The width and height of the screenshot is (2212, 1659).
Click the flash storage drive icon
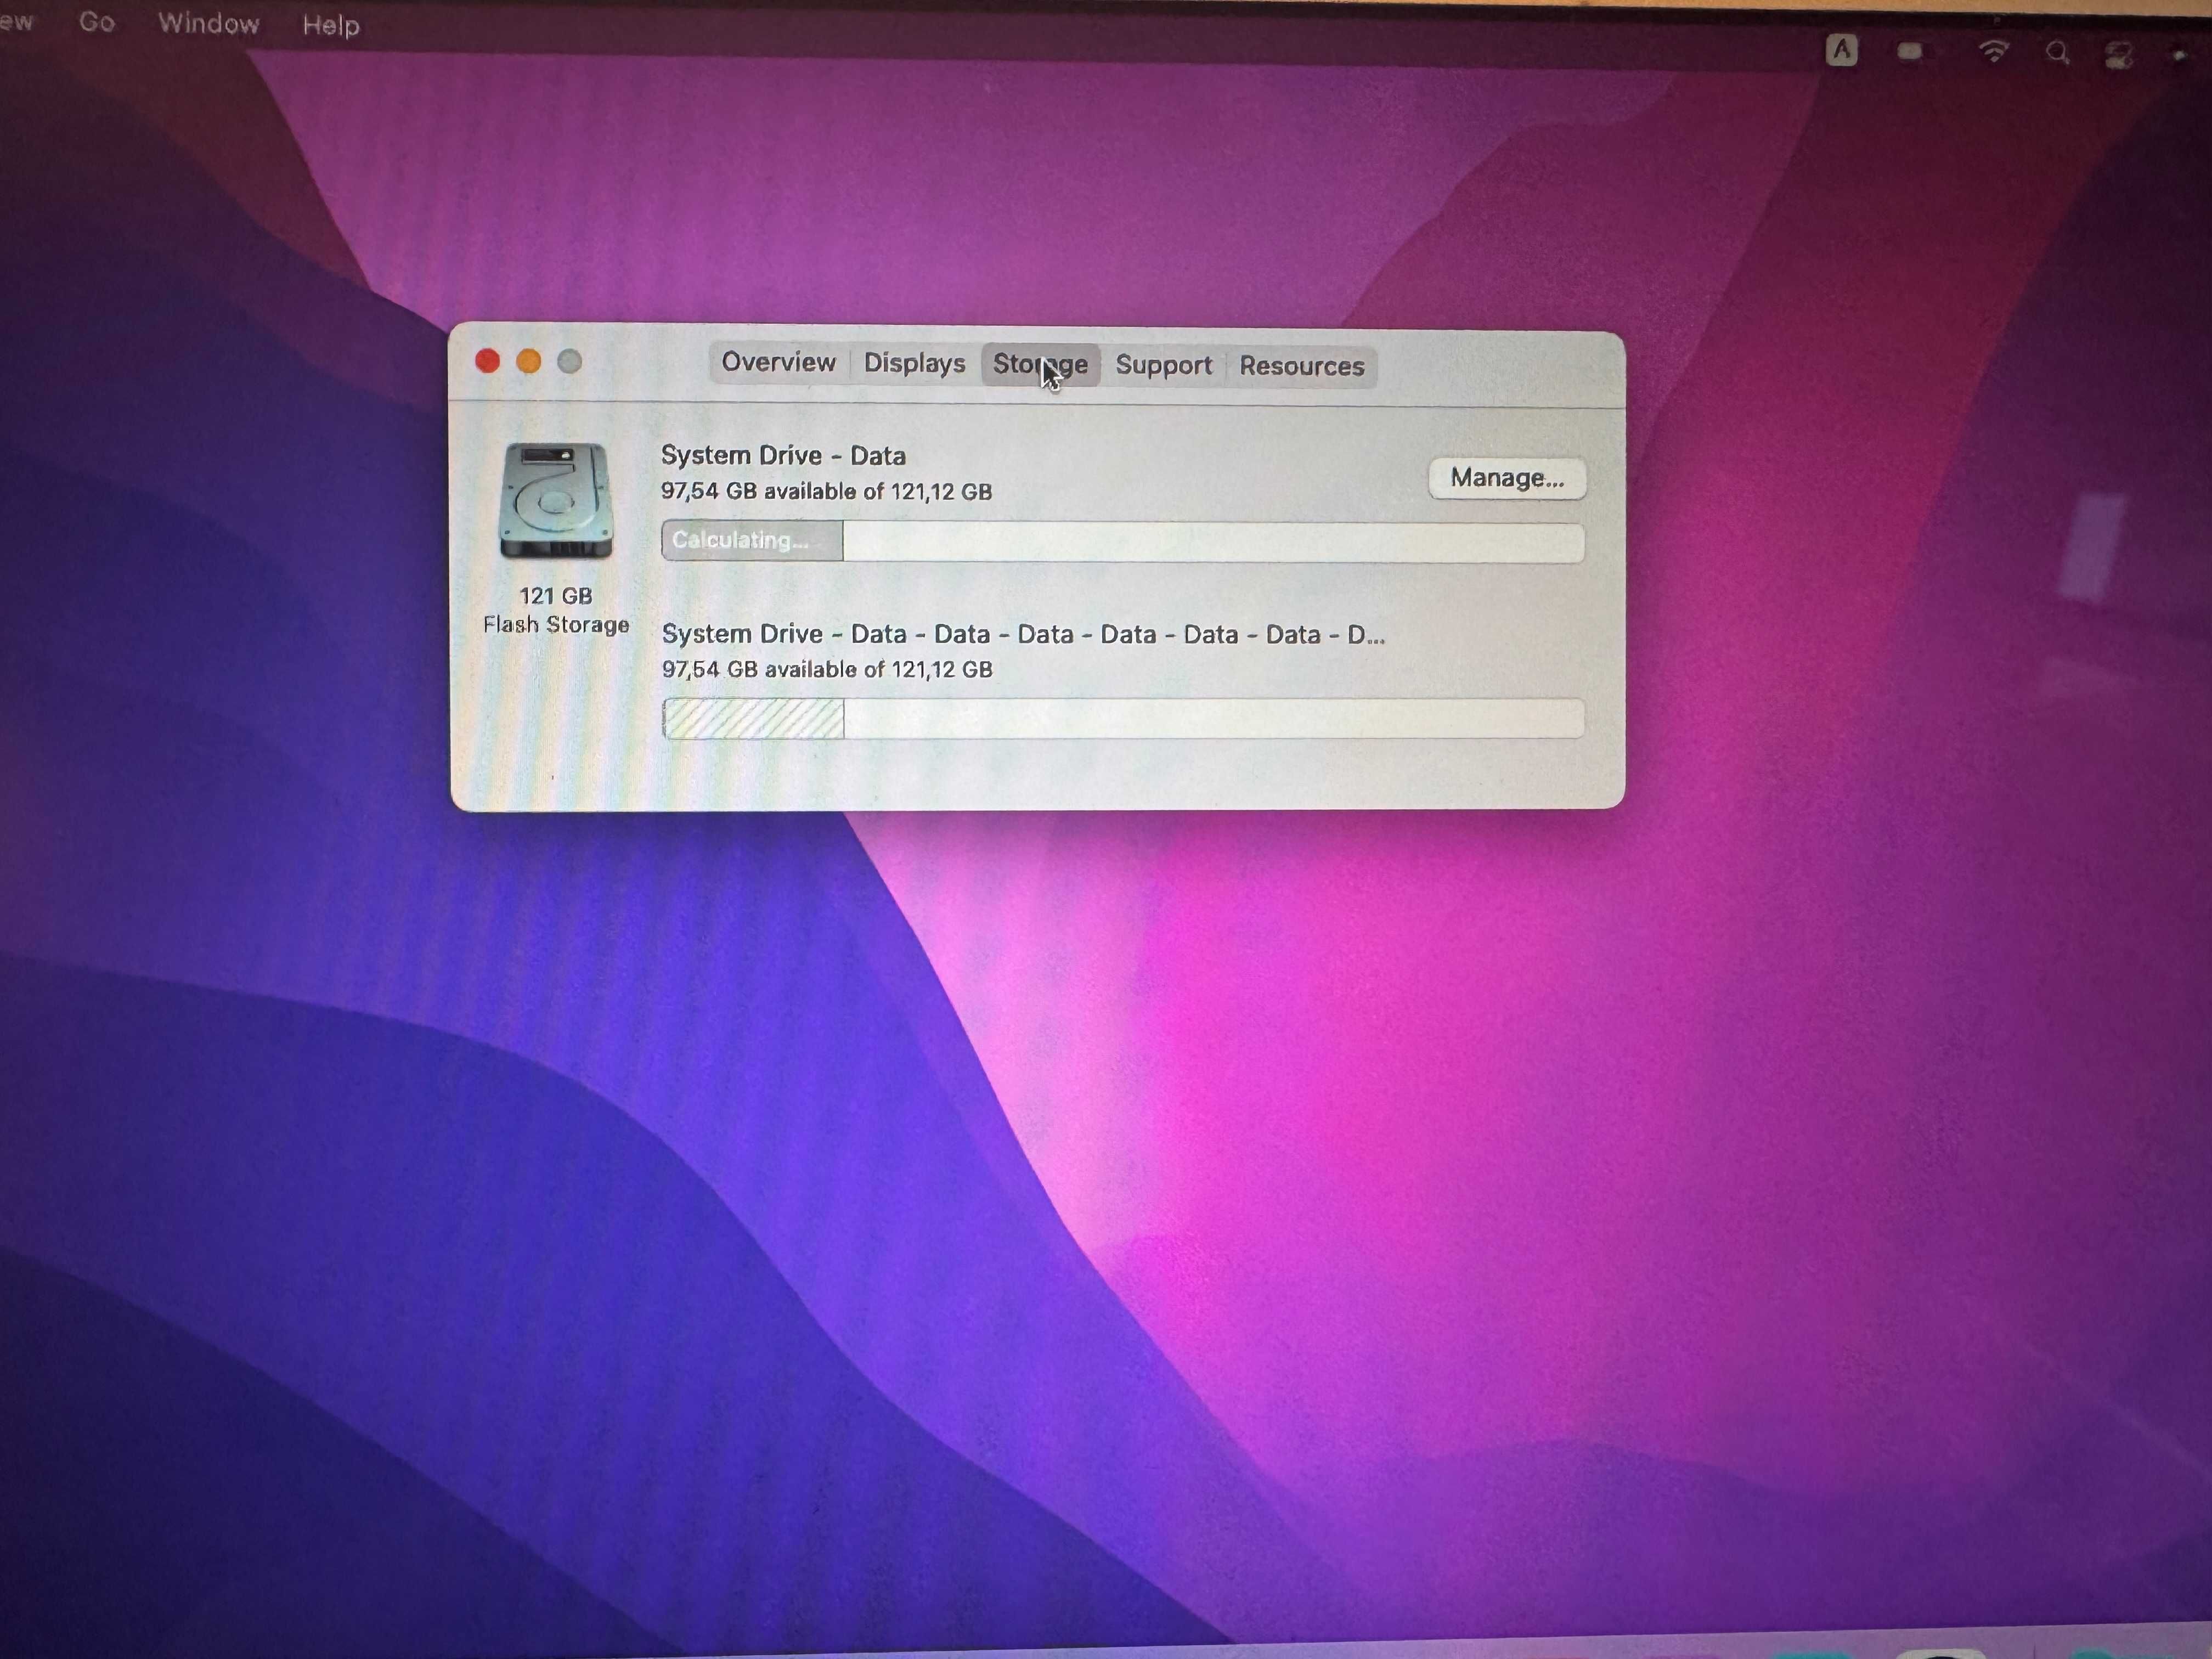pos(555,501)
